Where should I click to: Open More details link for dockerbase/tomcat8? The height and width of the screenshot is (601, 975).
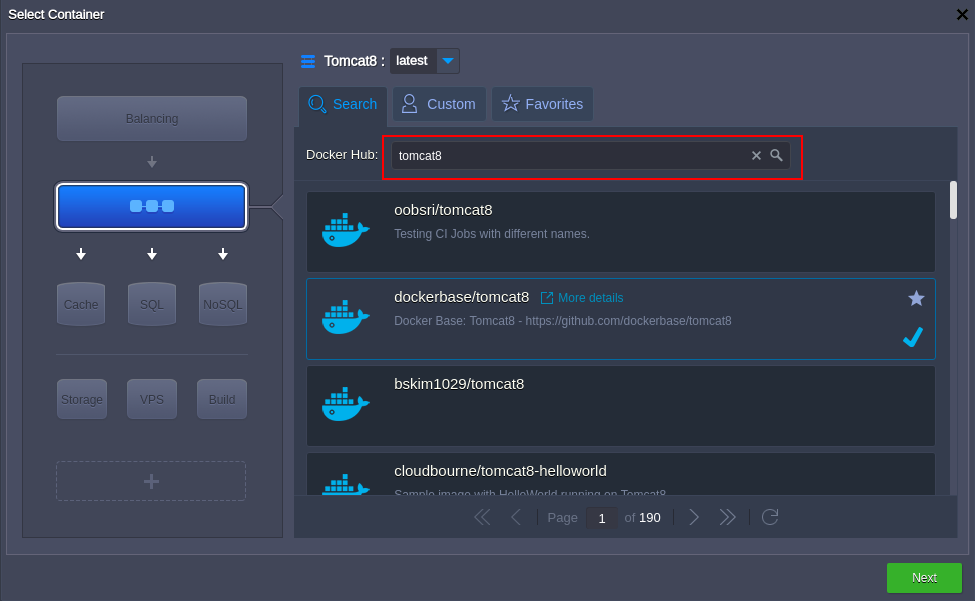(x=582, y=298)
